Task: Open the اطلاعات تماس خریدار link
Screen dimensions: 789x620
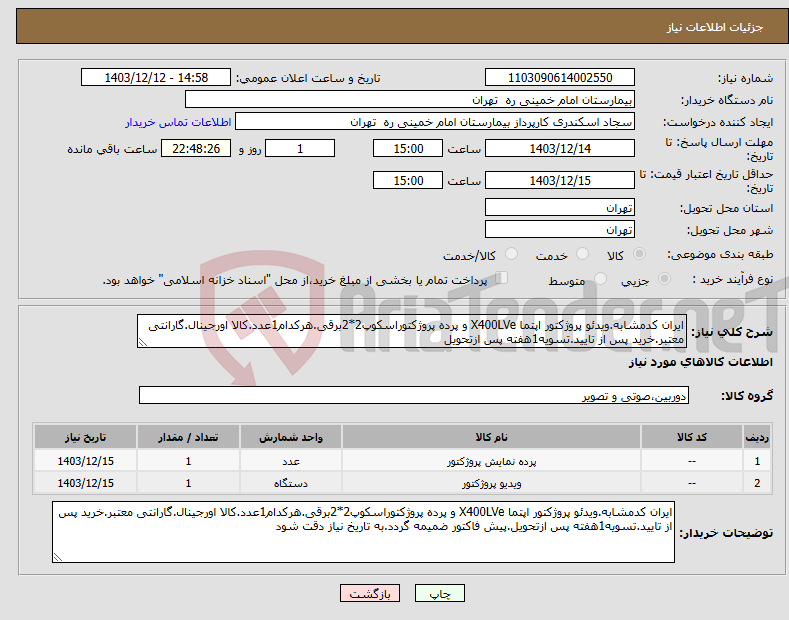Action: pos(178,122)
